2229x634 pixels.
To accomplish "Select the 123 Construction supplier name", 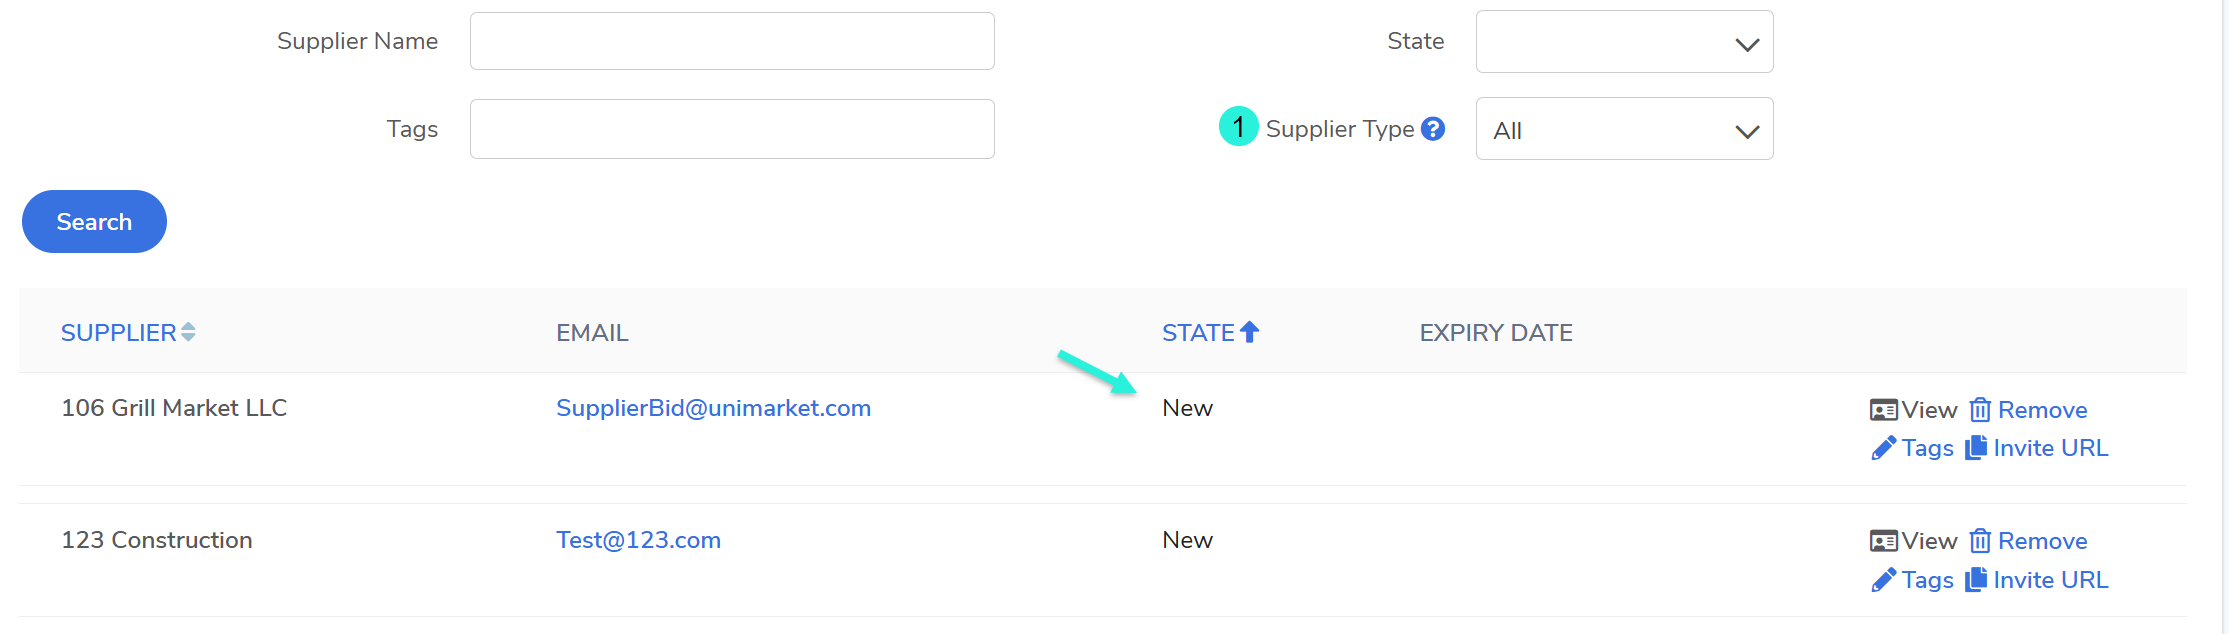I will coord(157,540).
